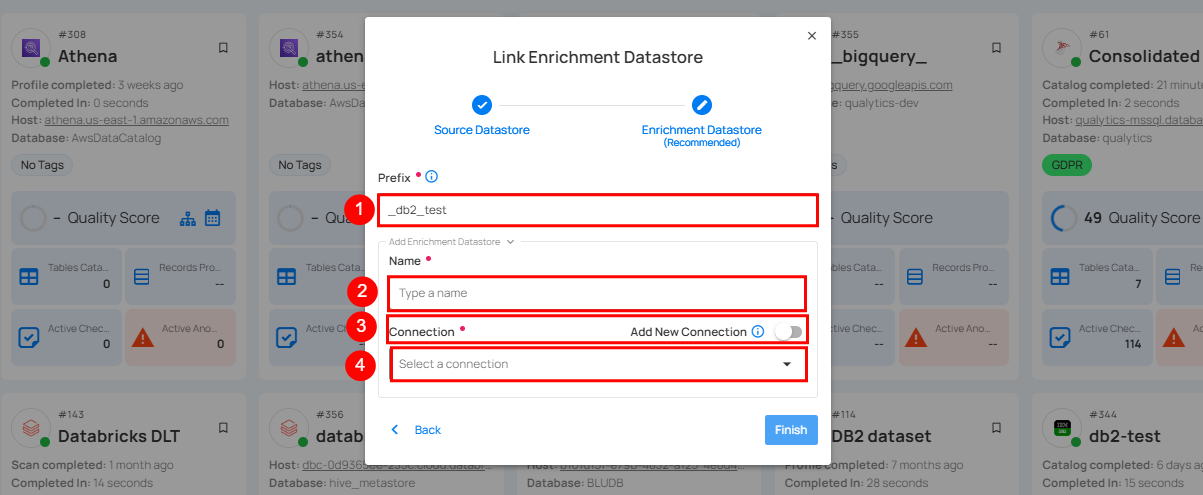This screenshot has height=495, width=1203.
Task: Click the Name input field
Action: (x=597, y=293)
